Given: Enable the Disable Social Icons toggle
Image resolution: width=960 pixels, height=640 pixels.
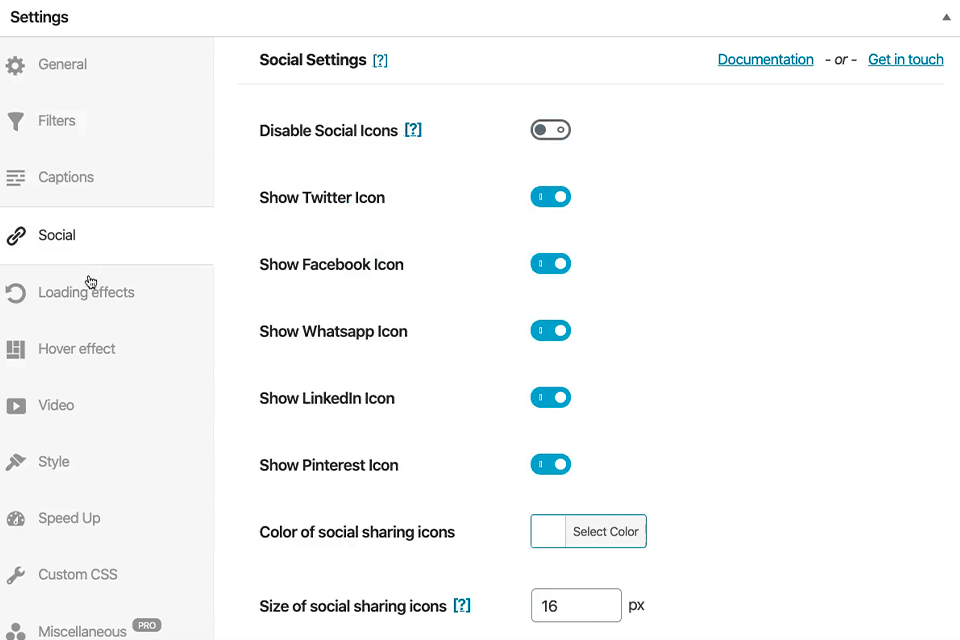Looking at the screenshot, I should (550, 129).
